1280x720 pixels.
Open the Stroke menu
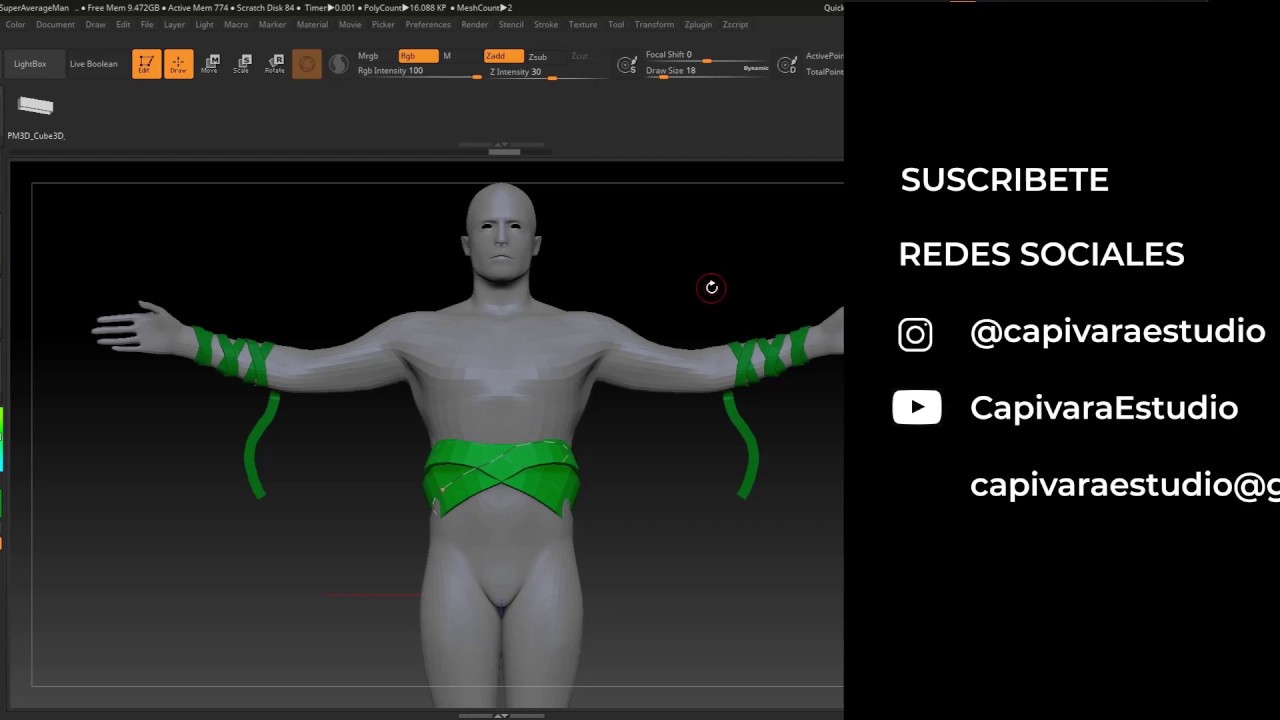coord(546,24)
